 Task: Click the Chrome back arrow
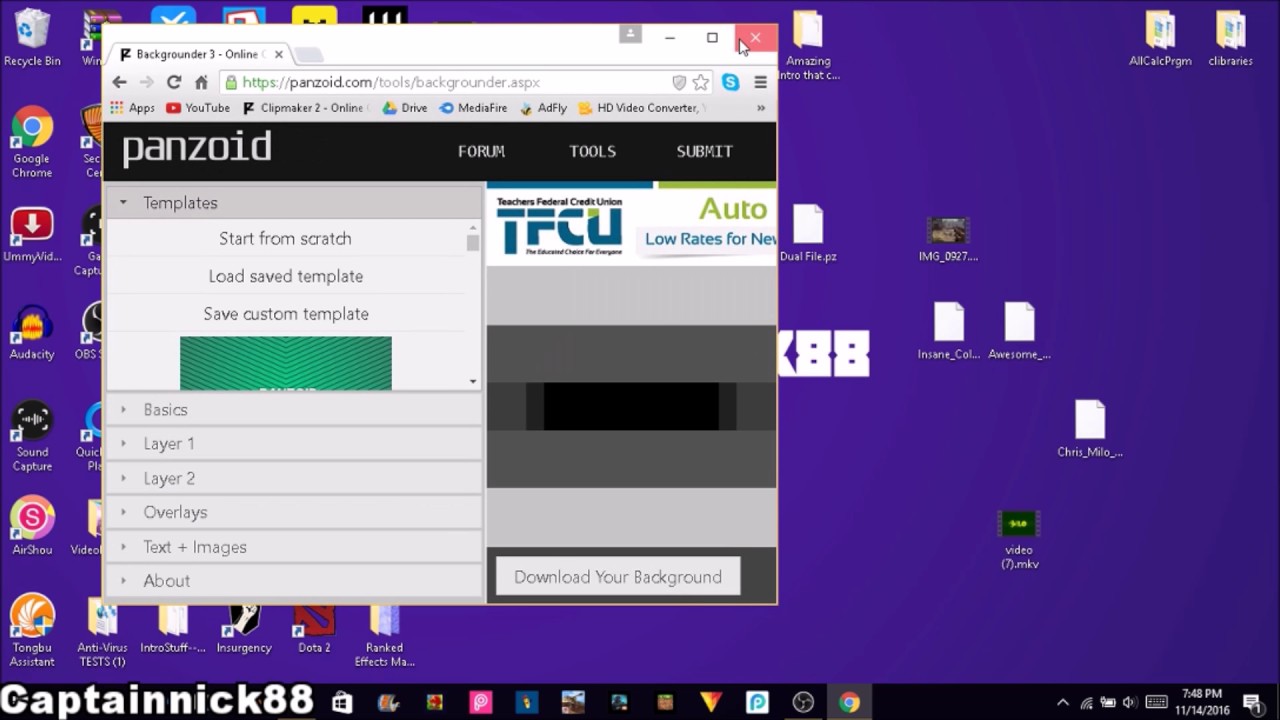click(x=119, y=83)
